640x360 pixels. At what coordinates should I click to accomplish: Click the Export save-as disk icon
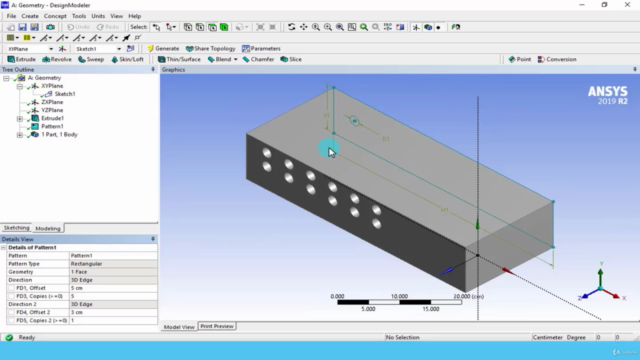click(34, 27)
